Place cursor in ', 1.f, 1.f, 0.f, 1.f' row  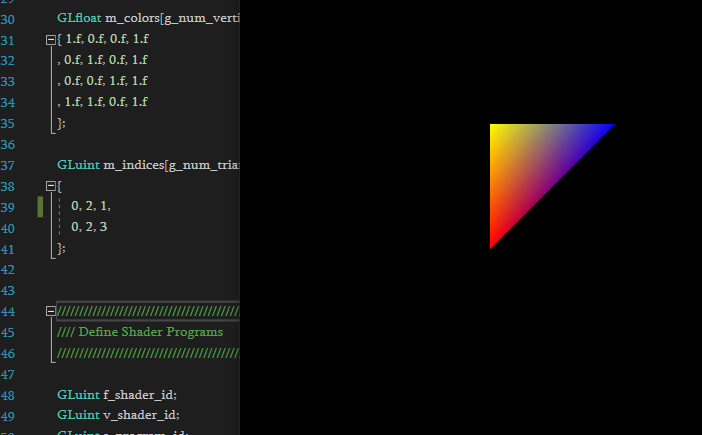click(103, 102)
